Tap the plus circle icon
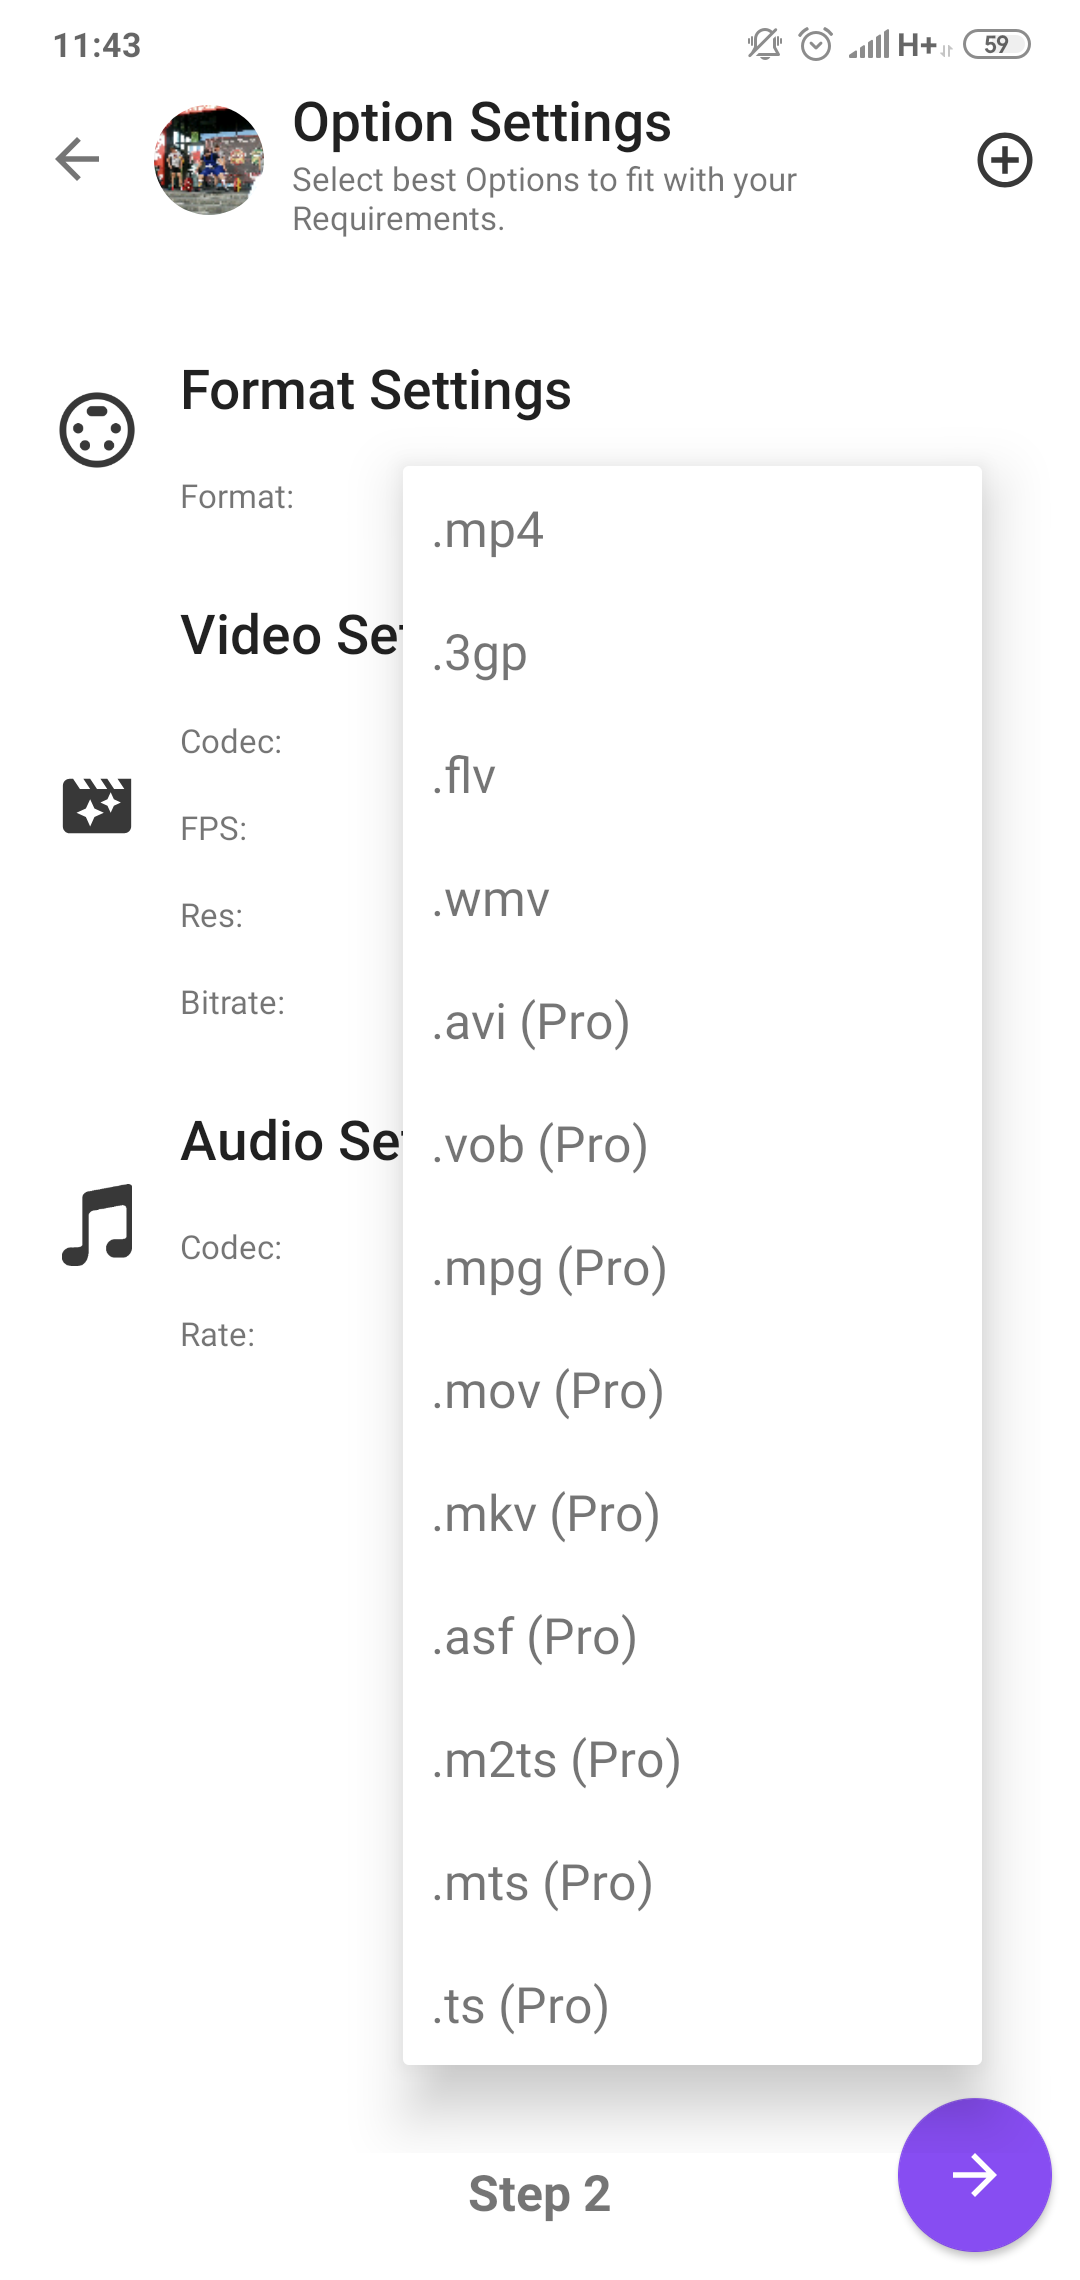 pyautogui.click(x=1004, y=160)
